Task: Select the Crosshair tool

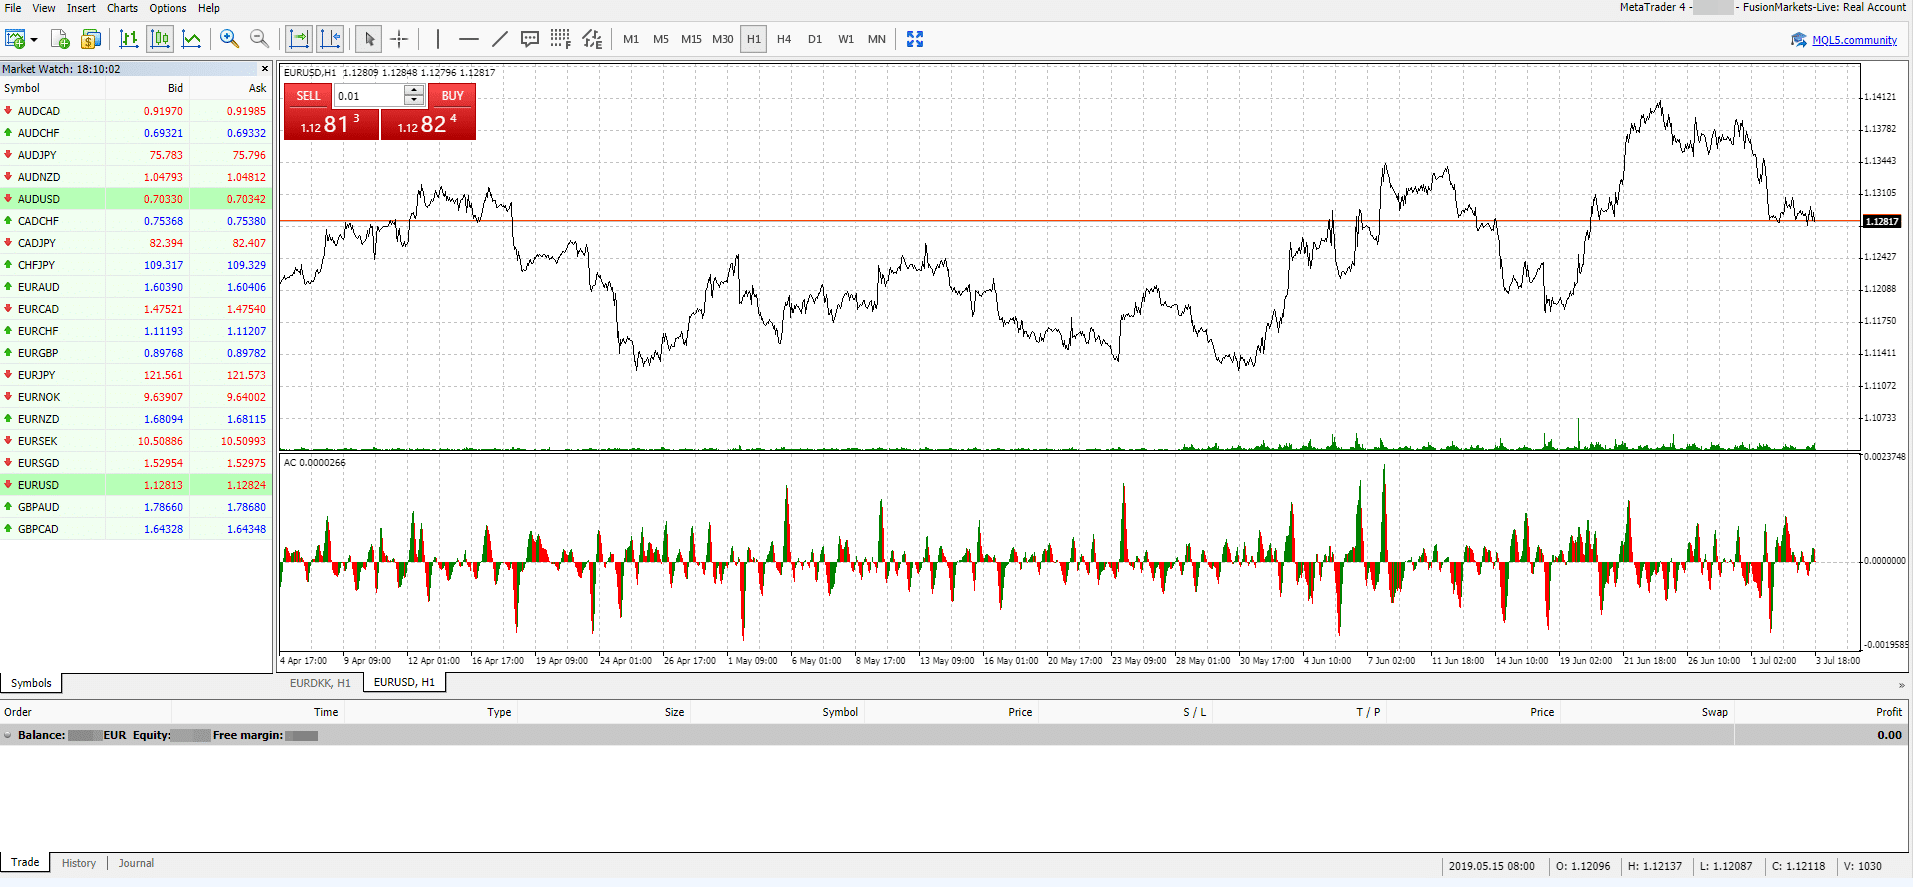Action: coord(399,39)
